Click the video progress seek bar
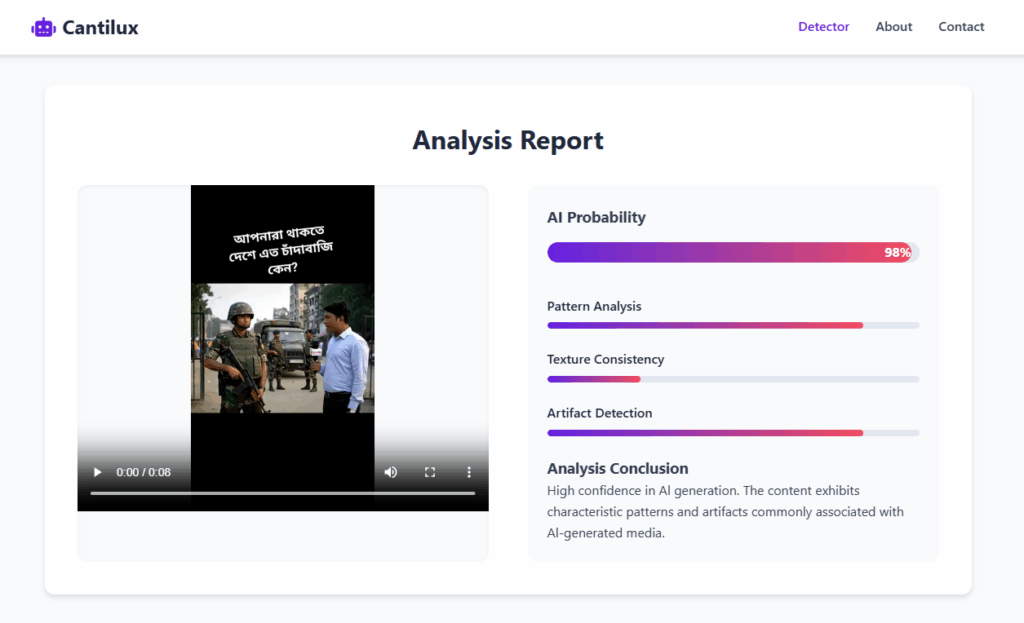The height and width of the screenshot is (623, 1024). point(283,494)
